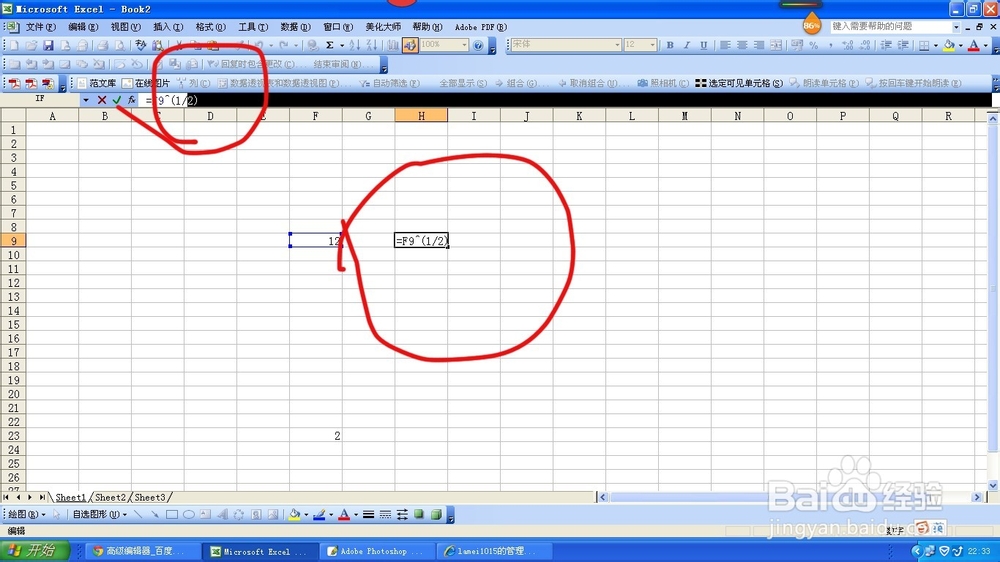1000x562 pixels.
Task: Click the green Enter checkmark in formula bar
Action: point(117,100)
